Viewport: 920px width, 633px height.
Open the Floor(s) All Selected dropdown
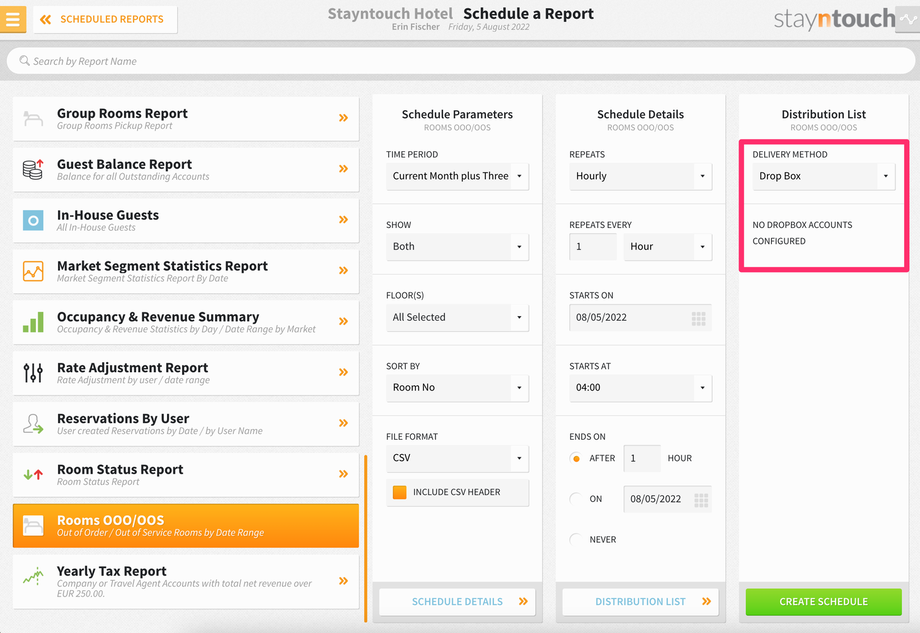tap(457, 317)
